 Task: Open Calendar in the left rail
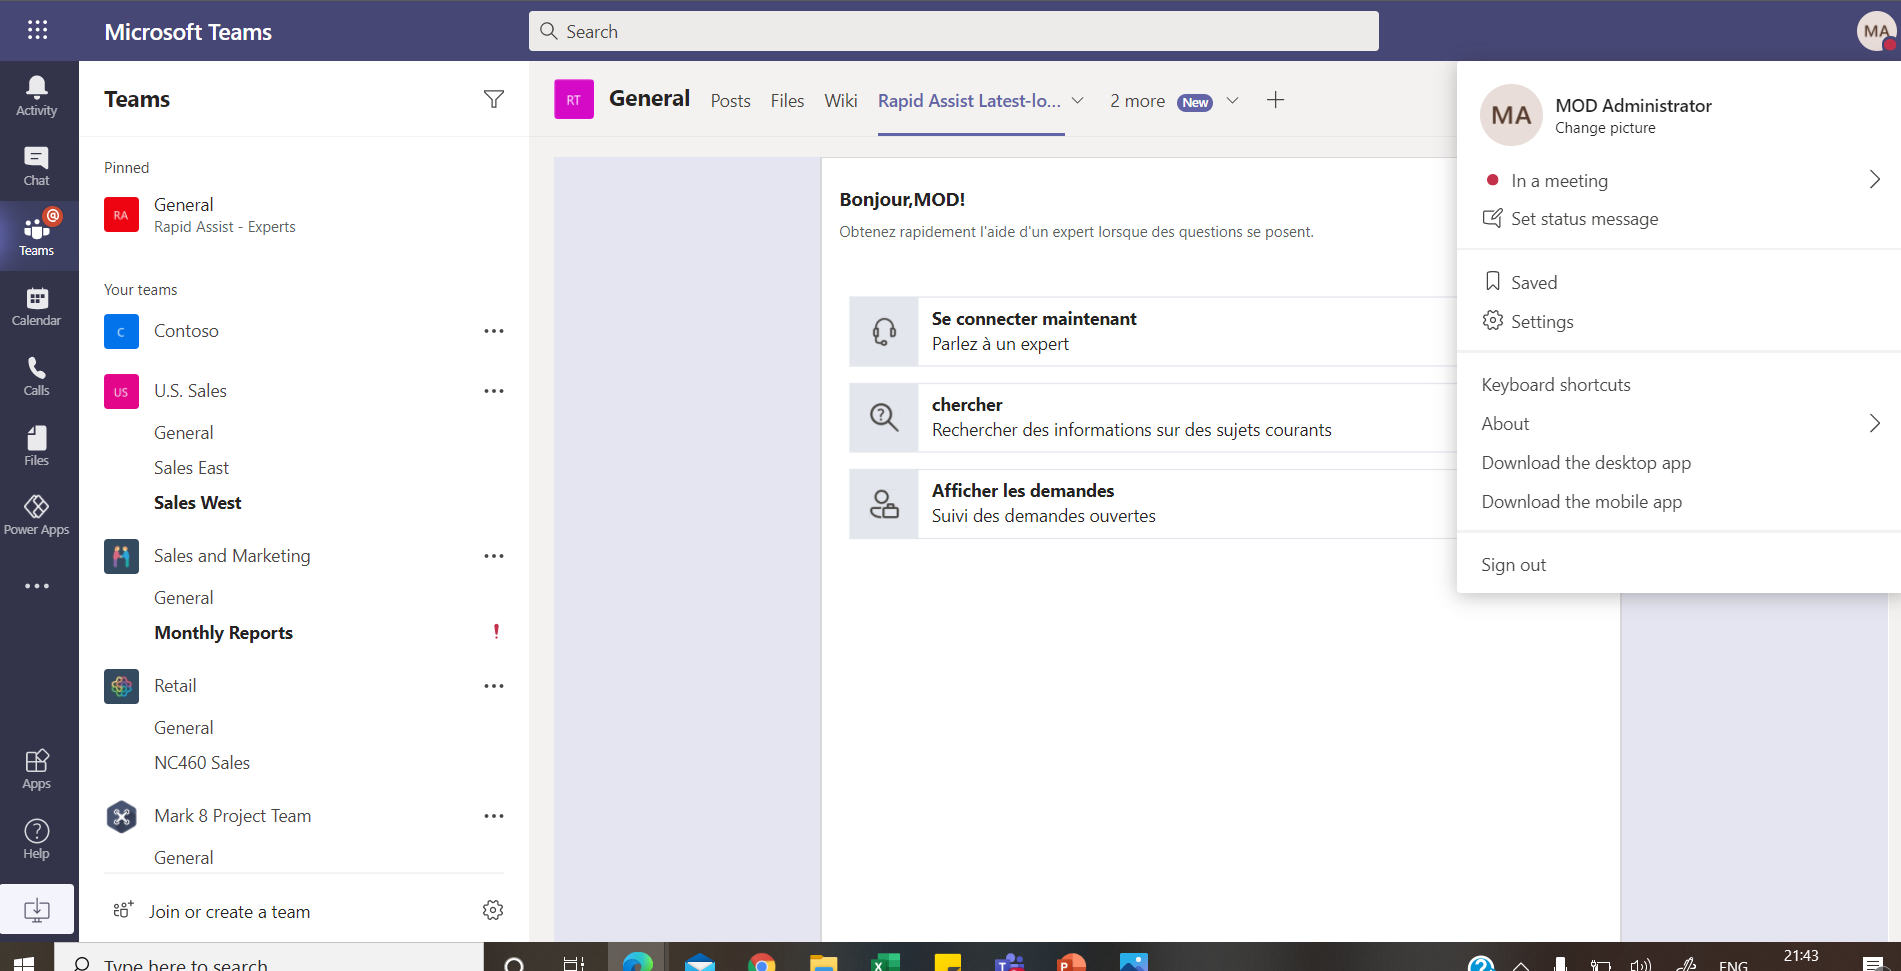(37, 306)
